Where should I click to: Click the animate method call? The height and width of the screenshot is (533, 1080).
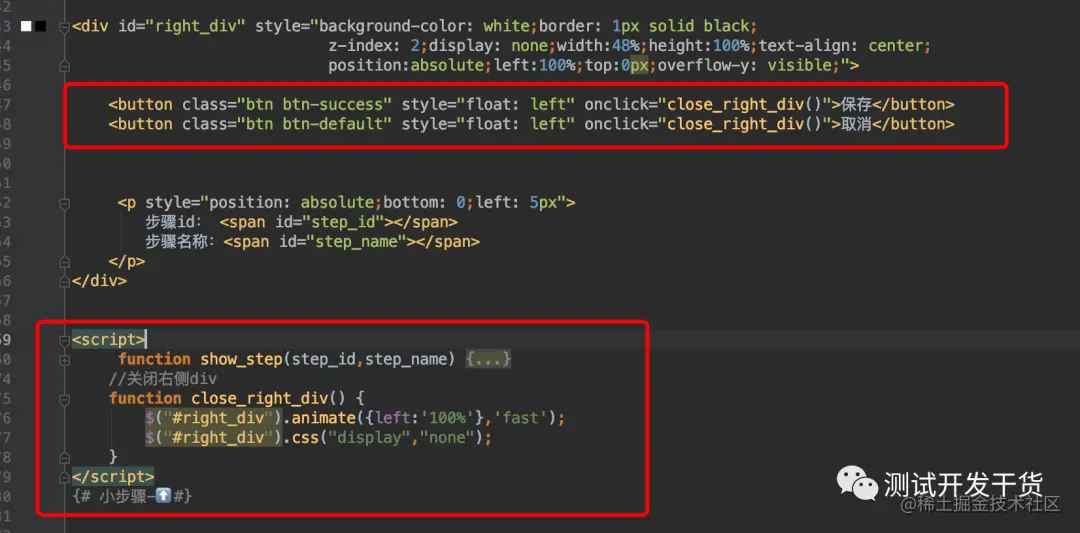[x=323, y=418]
